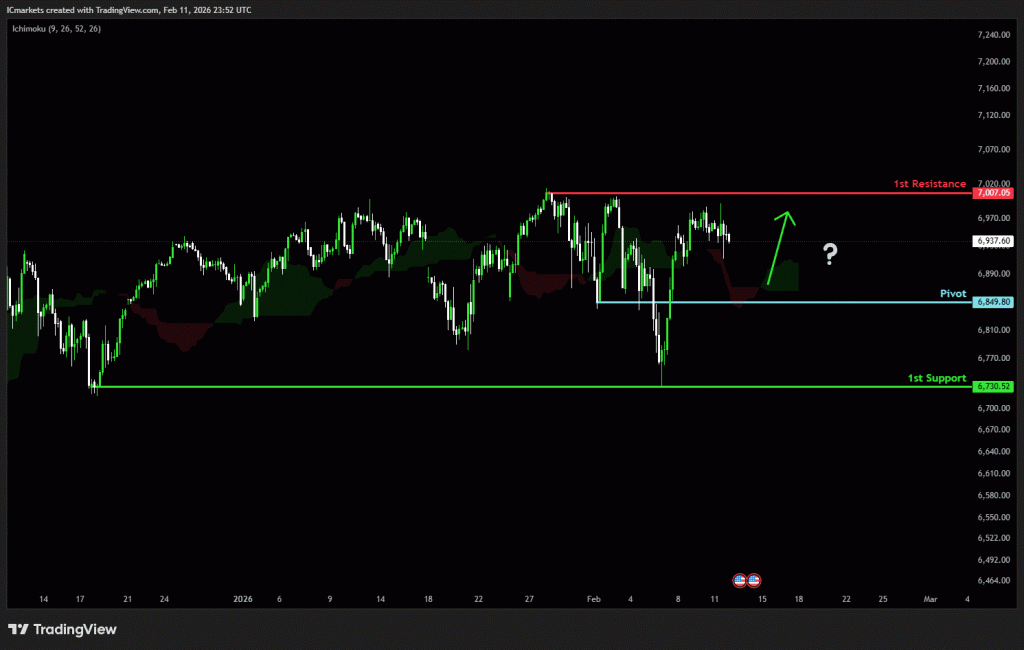Click the ICmarkets TradingView.com attribution text
The width and height of the screenshot is (1024, 650).
(x=128, y=9)
